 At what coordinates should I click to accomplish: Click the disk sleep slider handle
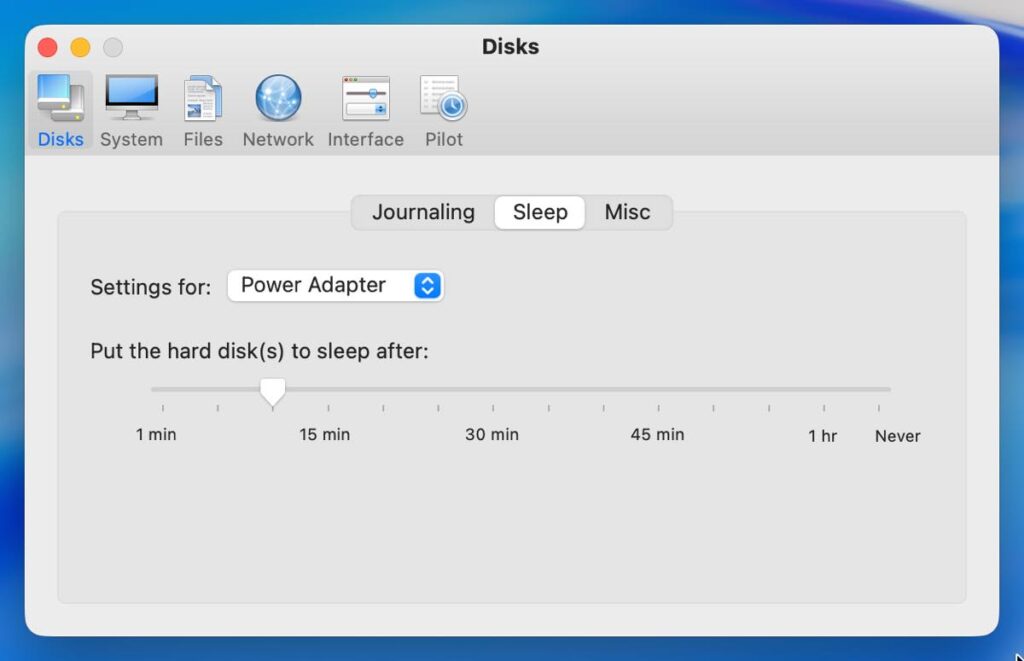272,391
